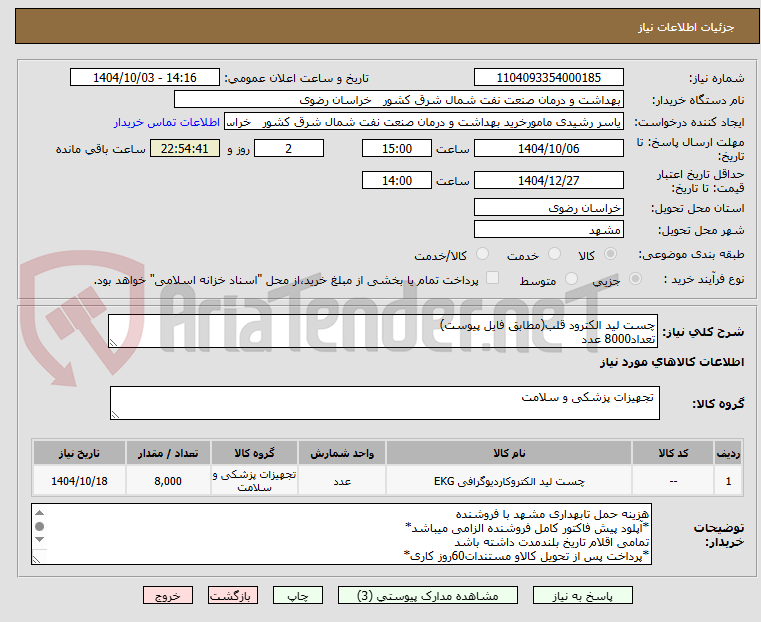Click the 'تاریخ نیاز' column header
This screenshot has height=622, width=761.
79,453
